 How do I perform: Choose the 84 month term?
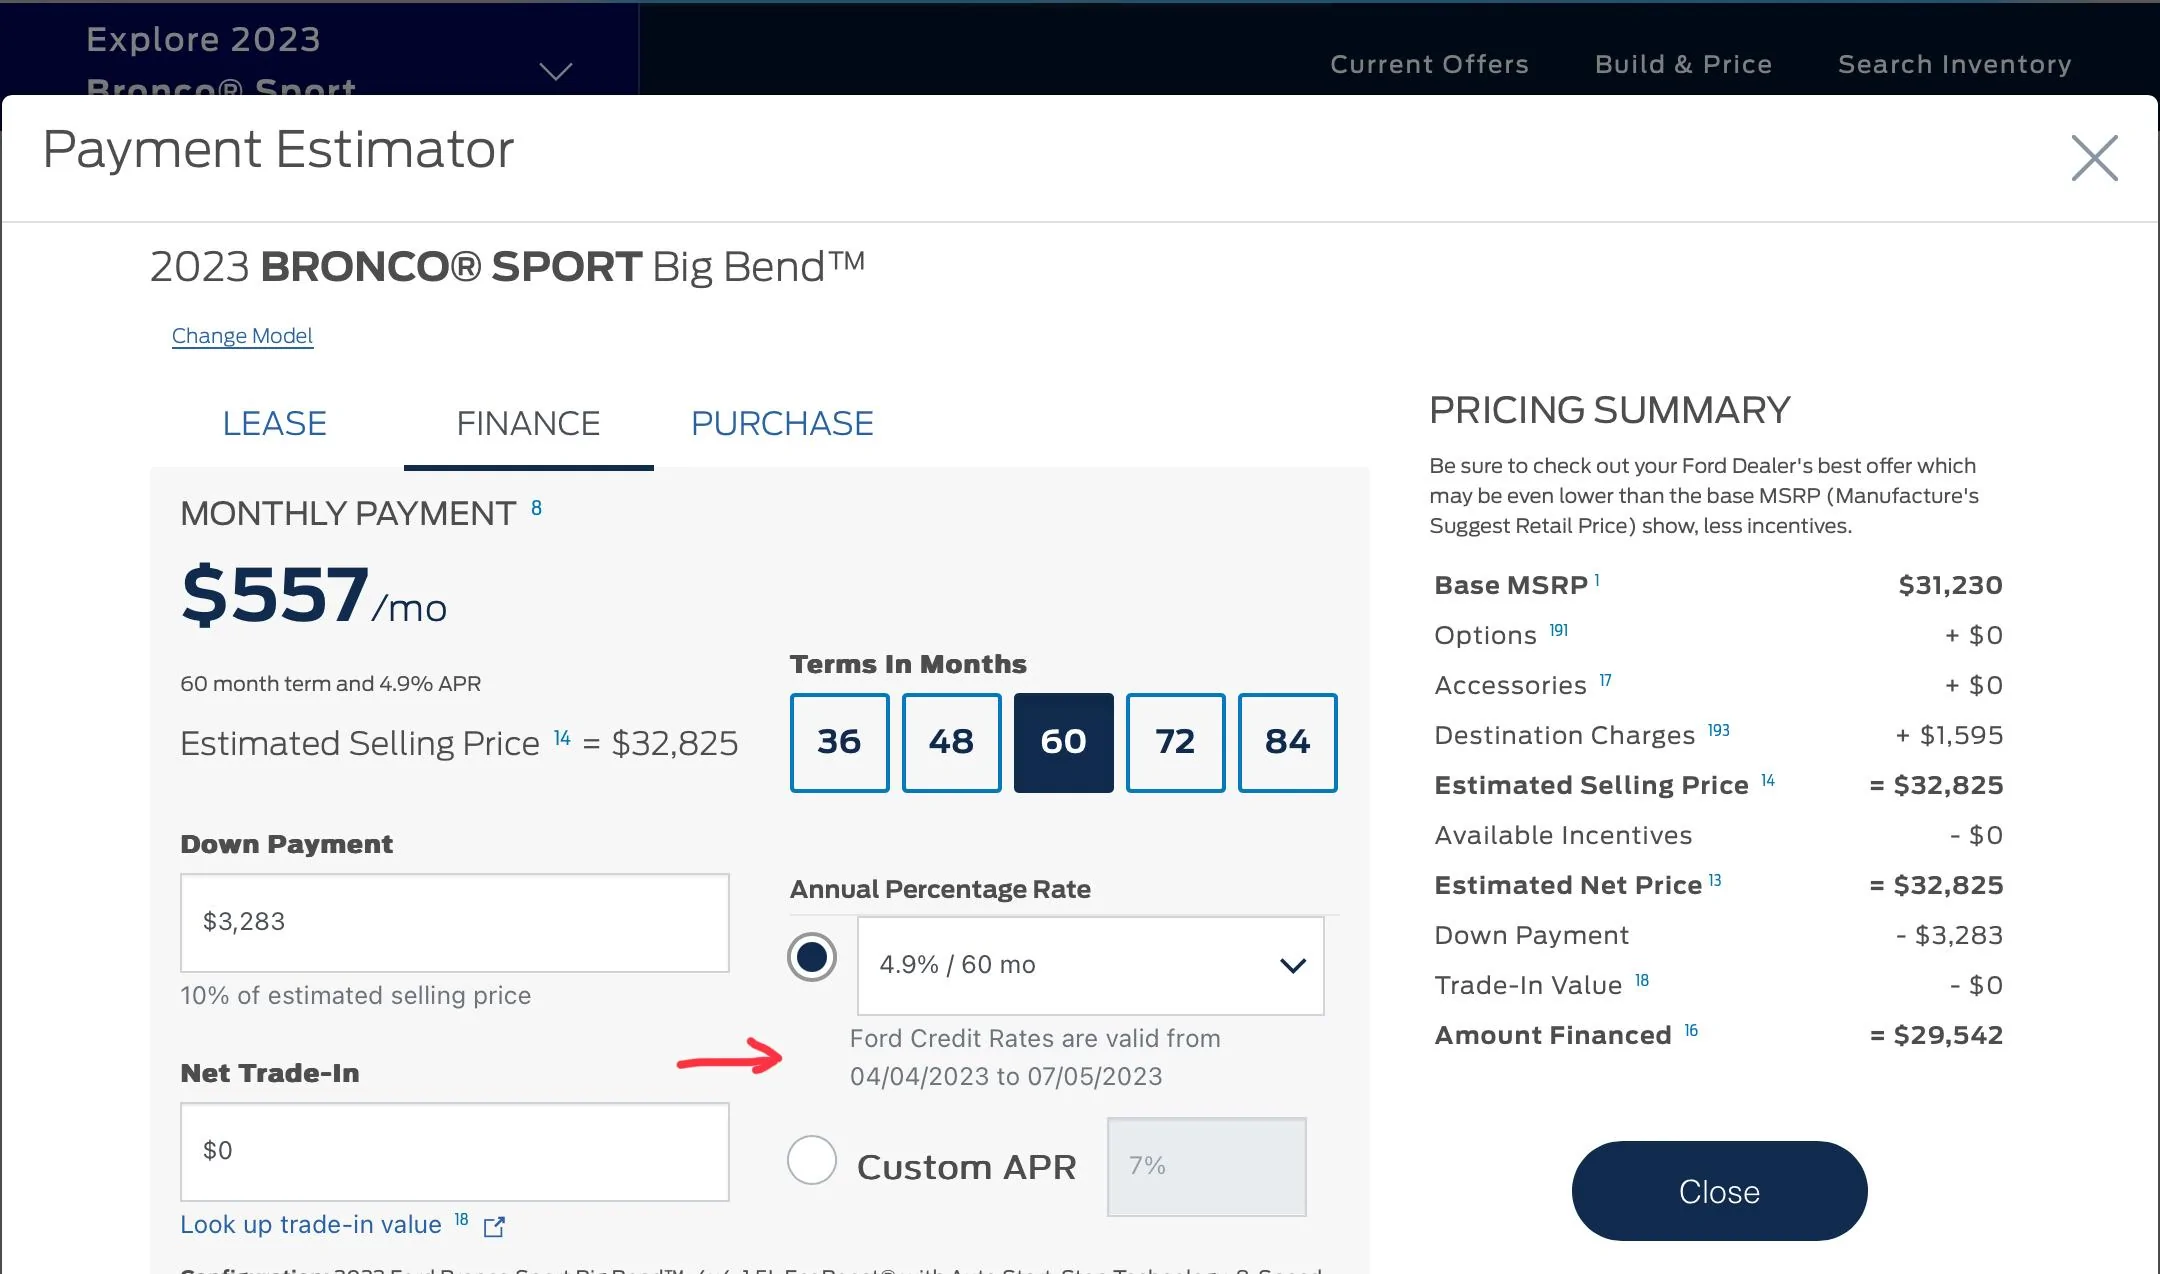[x=1287, y=742]
